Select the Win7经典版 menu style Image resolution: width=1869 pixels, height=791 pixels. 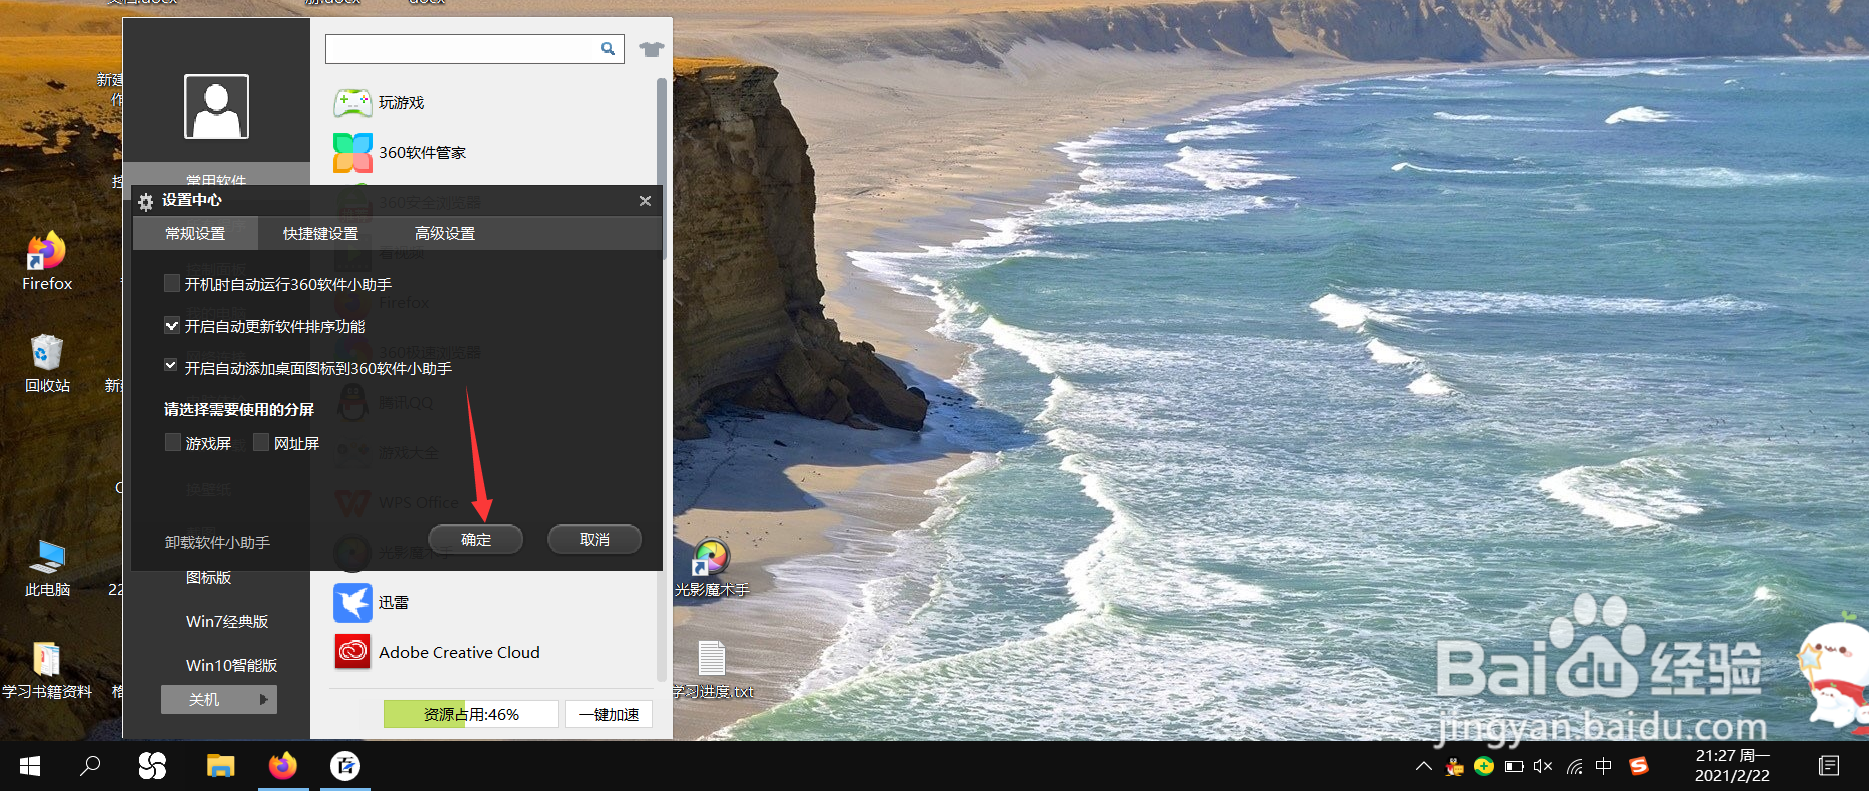227,621
